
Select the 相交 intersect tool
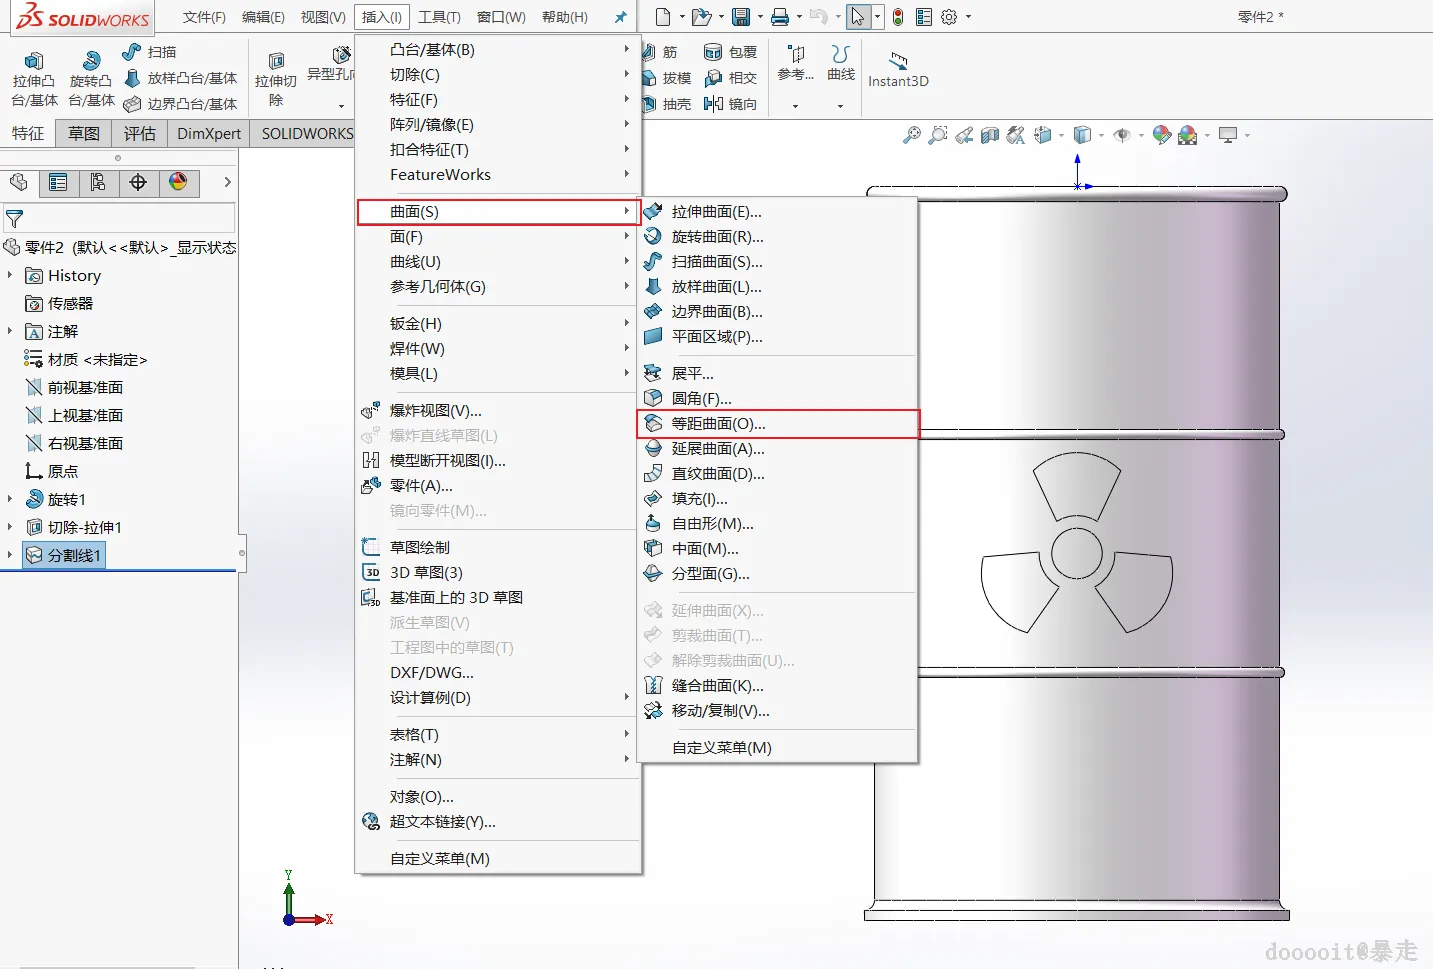[x=731, y=78]
